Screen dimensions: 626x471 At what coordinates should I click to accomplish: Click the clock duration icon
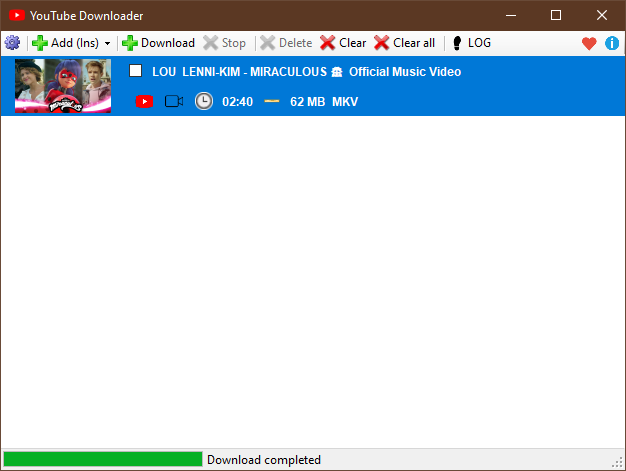tap(204, 102)
